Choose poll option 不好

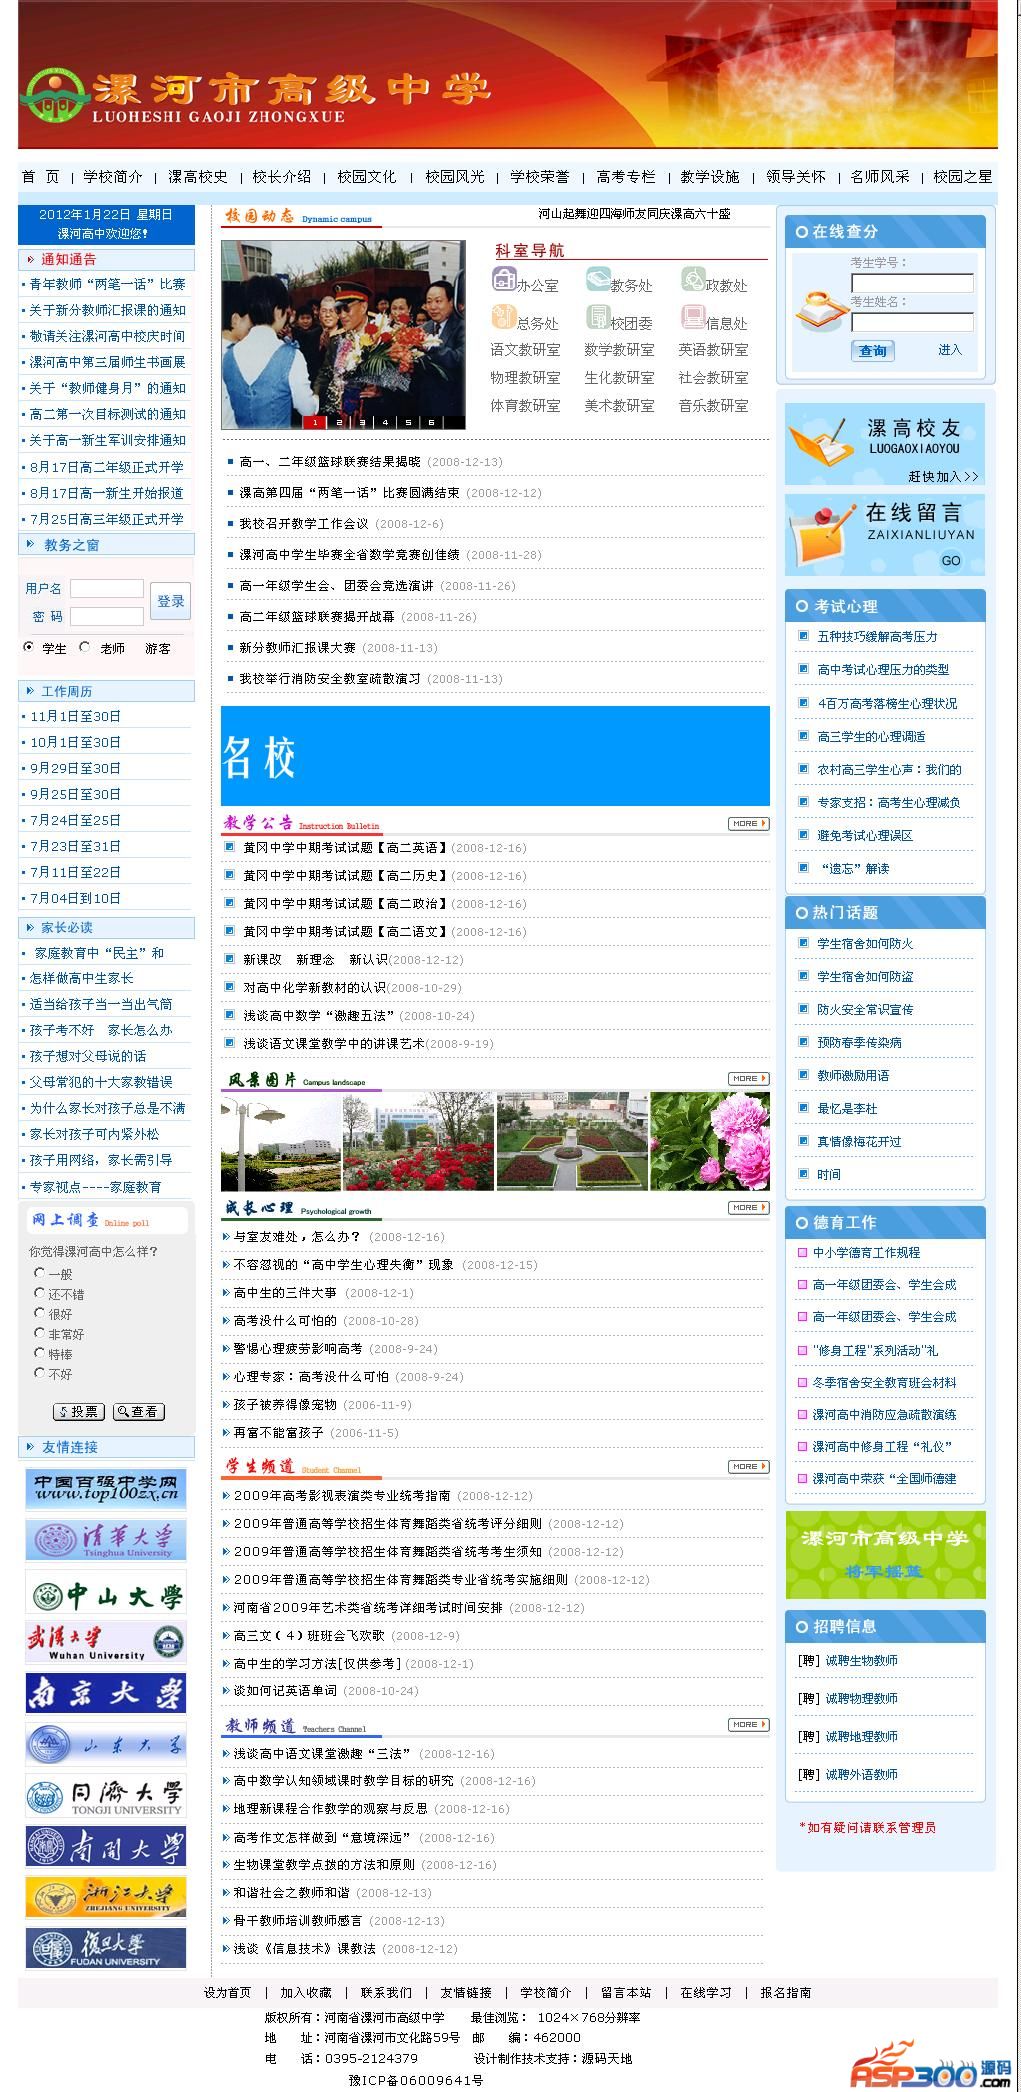click(39, 1373)
